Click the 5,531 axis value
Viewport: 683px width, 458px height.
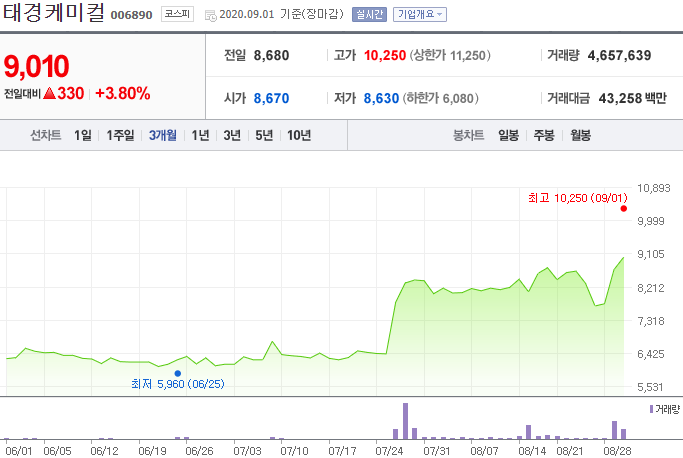[651, 387]
